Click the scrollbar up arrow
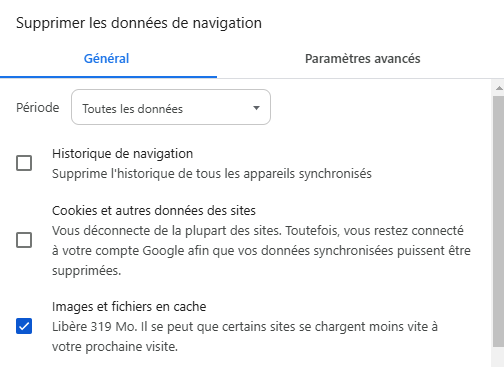Image resolution: width=504 pixels, height=367 pixels. tap(499, 88)
